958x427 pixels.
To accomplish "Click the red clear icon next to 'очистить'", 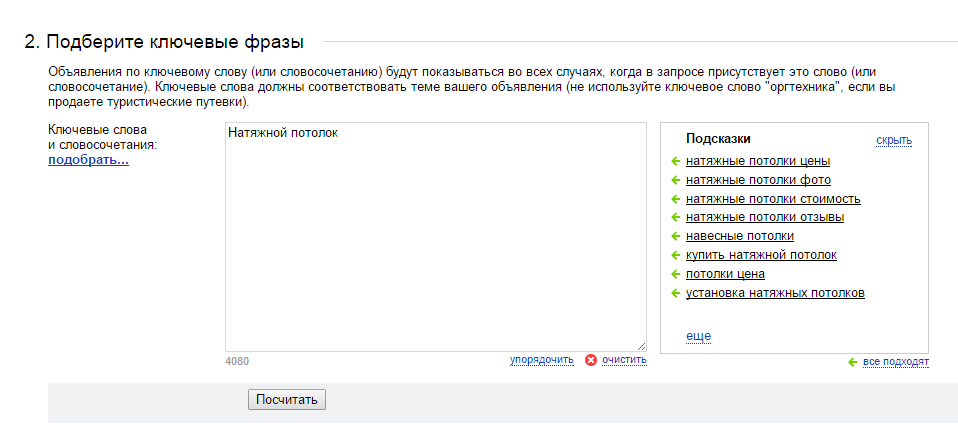I will [x=591, y=360].
